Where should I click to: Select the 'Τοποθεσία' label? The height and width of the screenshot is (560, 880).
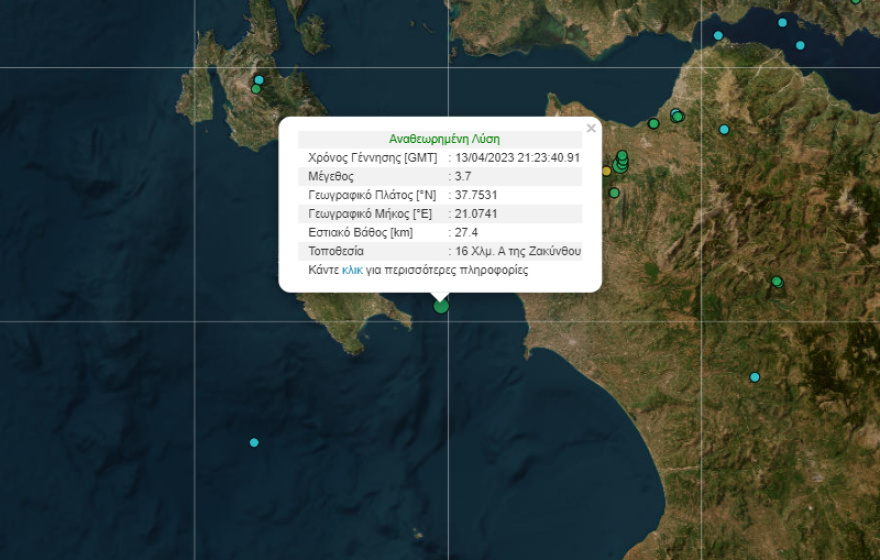point(336,251)
